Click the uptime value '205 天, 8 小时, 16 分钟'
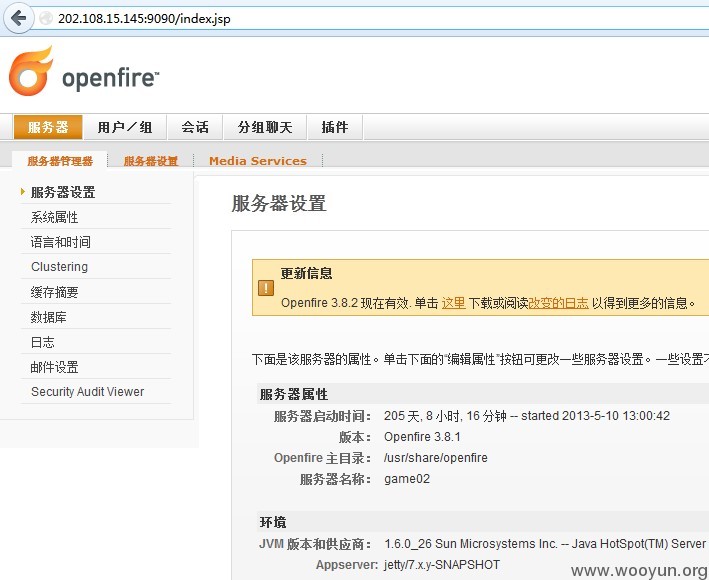 (x=445, y=416)
